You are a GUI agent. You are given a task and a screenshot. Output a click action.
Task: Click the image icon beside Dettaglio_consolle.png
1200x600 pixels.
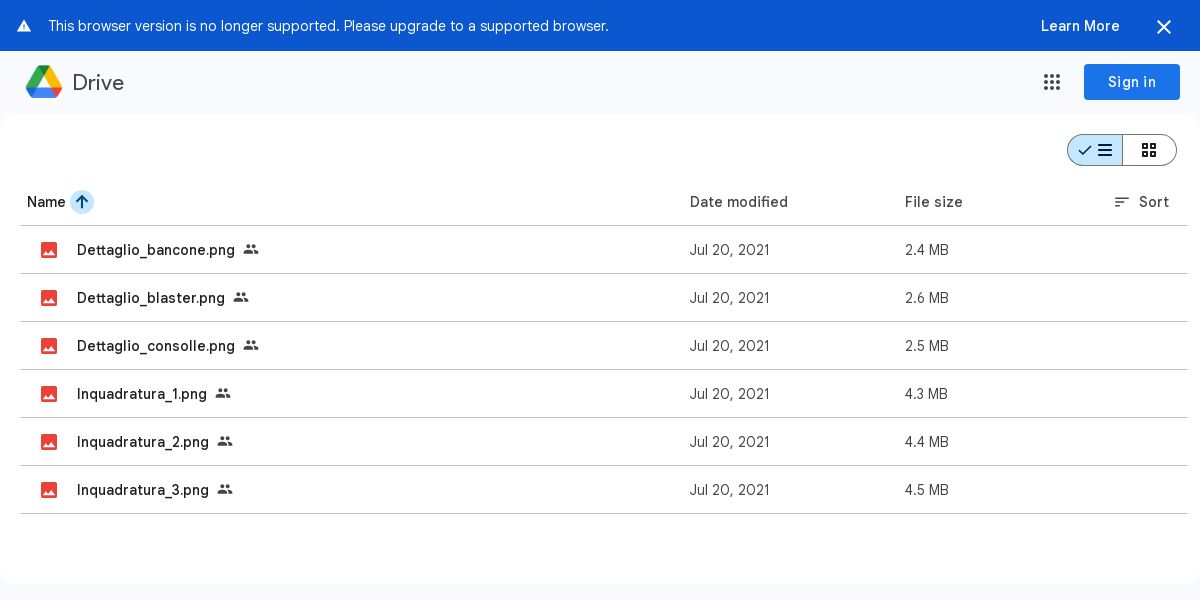point(49,346)
